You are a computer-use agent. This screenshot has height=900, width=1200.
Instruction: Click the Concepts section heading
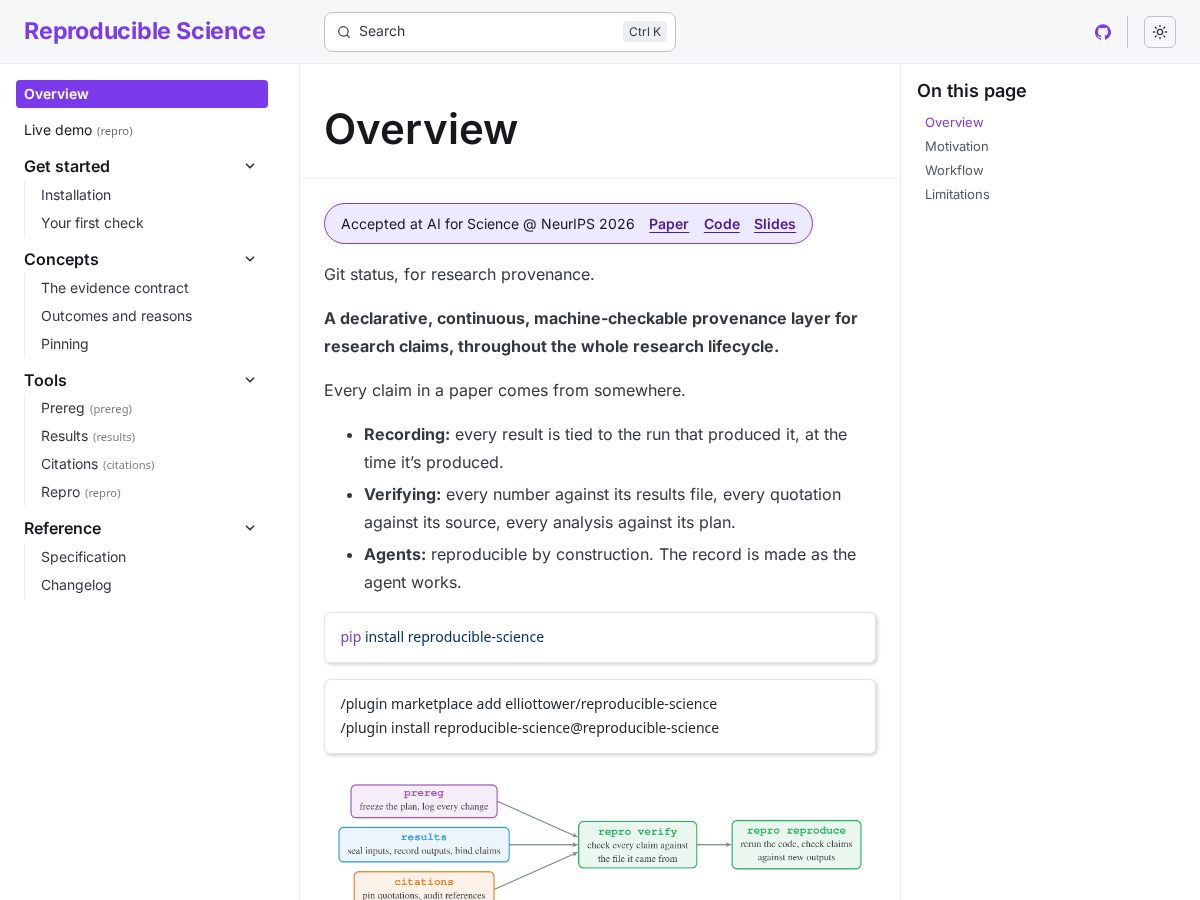[x=61, y=259]
